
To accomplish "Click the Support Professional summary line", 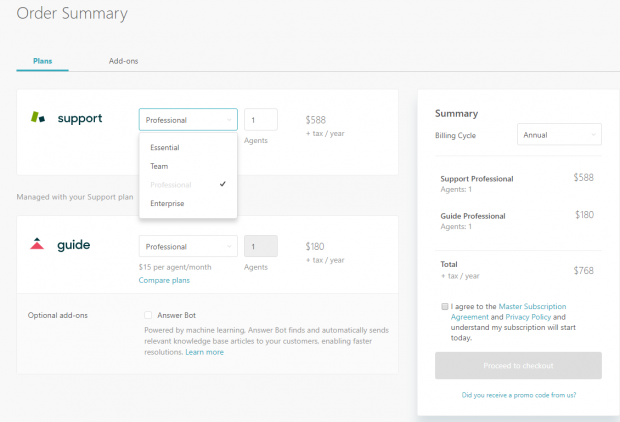I will point(476,179).
